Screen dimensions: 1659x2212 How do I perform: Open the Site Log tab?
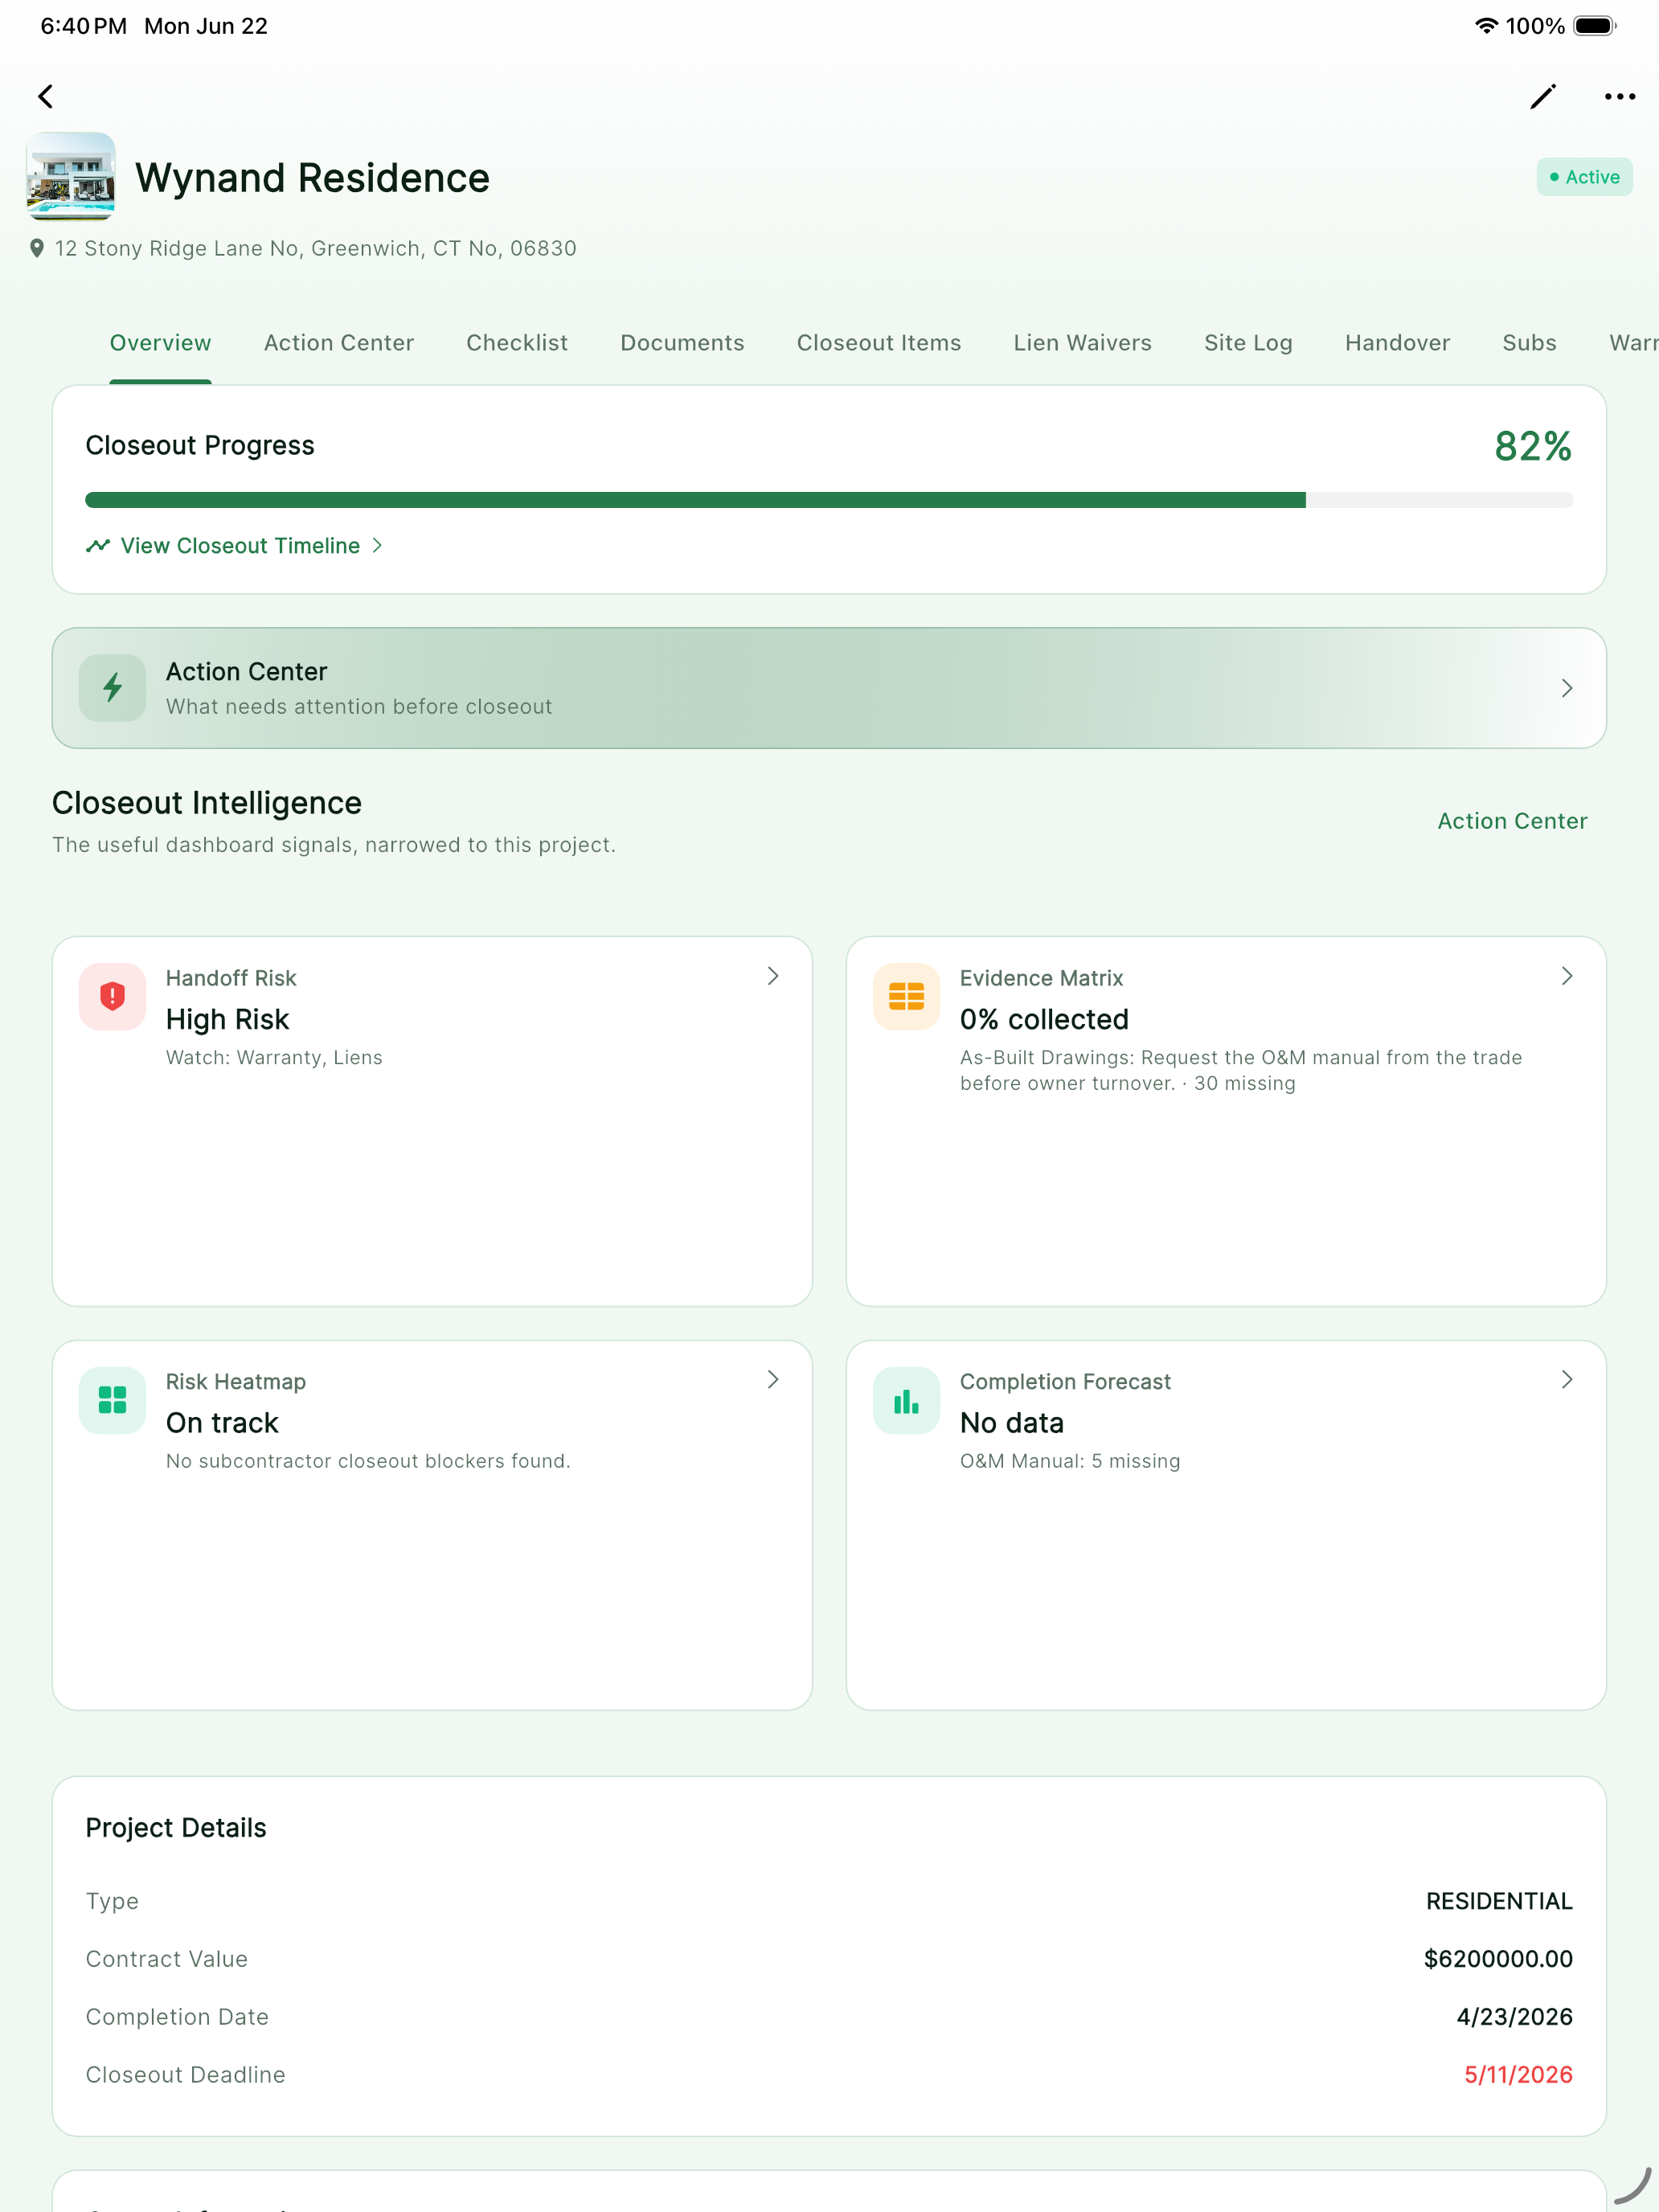pyautogui.click(x=1248, y=343)
